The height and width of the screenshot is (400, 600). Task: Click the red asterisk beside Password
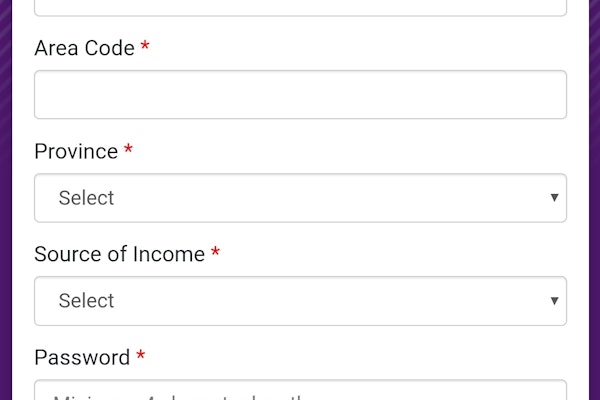141,357
